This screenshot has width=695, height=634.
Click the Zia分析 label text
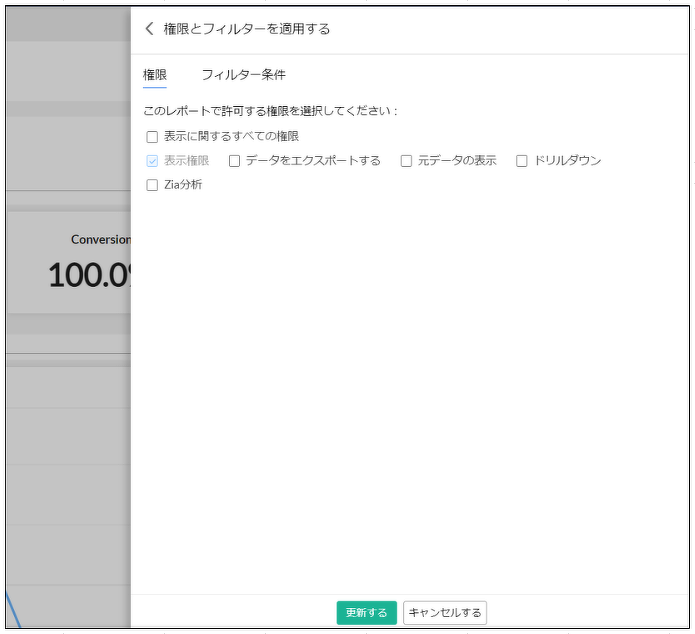[x=183, y=185]
